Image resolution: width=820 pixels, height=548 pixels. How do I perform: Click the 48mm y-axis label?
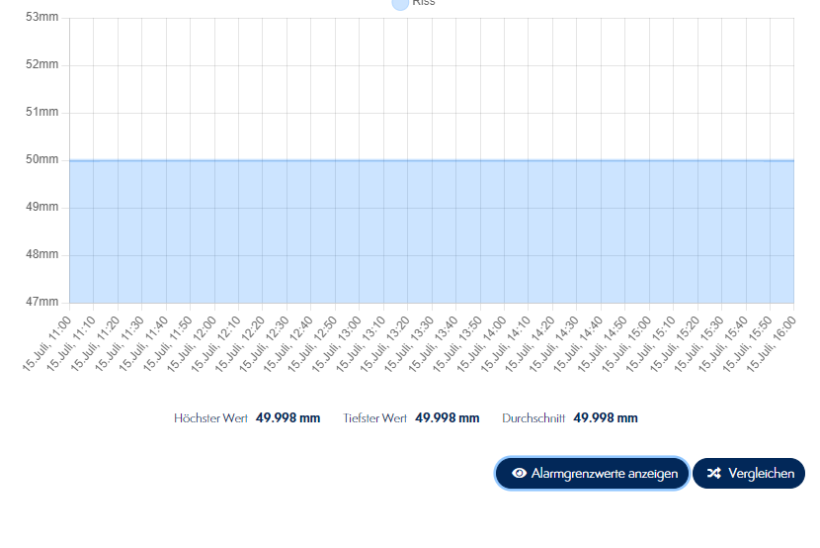pyautogui.click(x=42, y=255)
